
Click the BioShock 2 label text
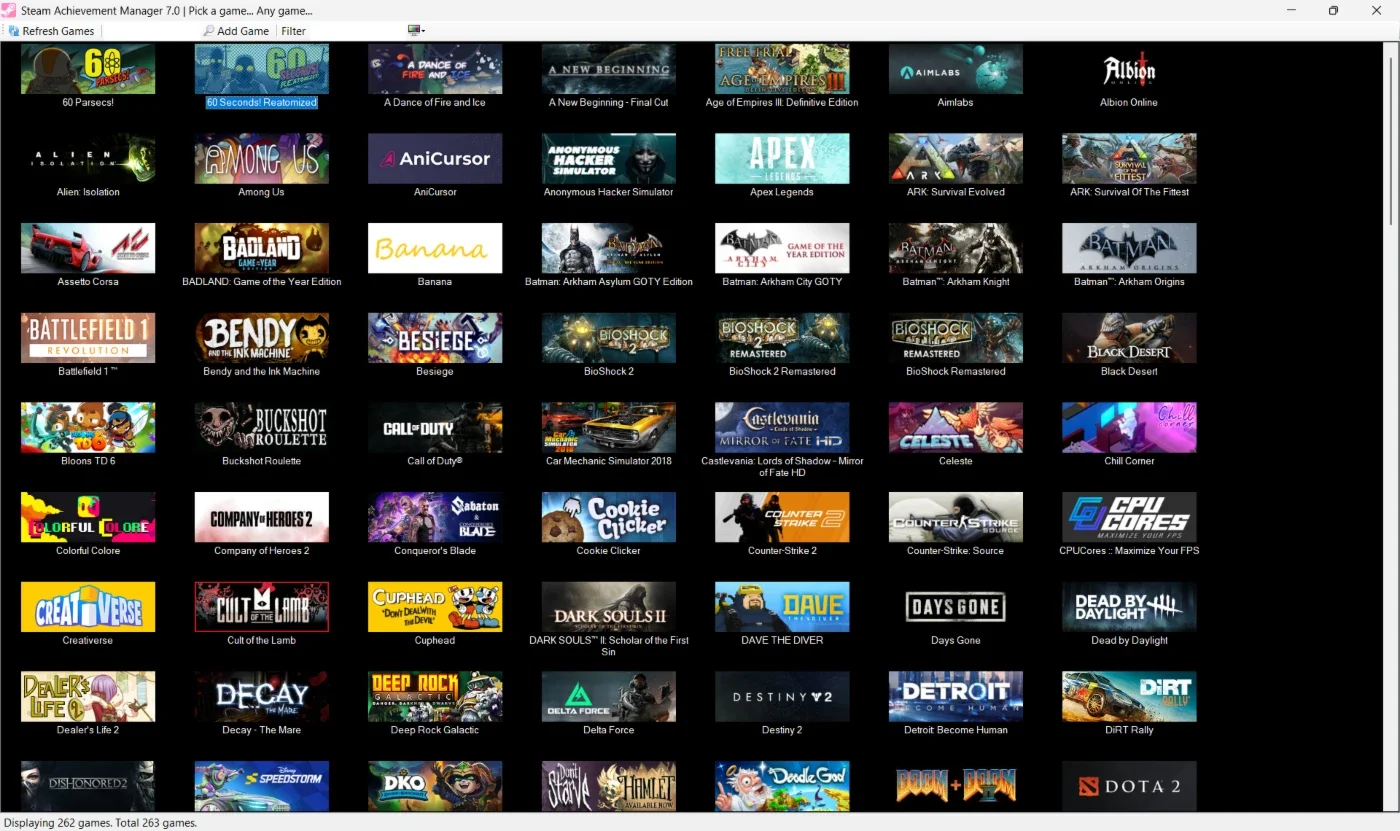coord(609,371)
